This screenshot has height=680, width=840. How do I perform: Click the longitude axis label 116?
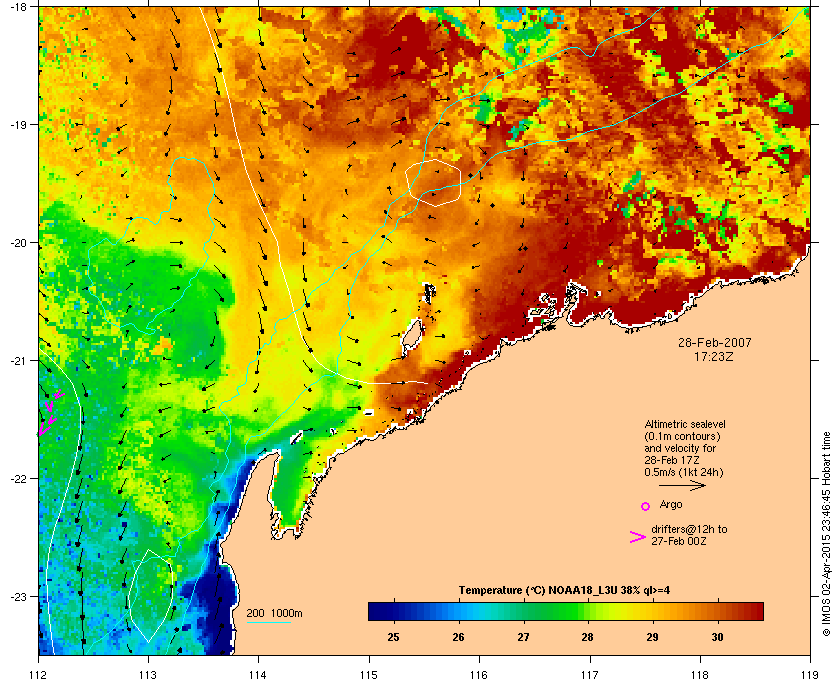(479, 674)
